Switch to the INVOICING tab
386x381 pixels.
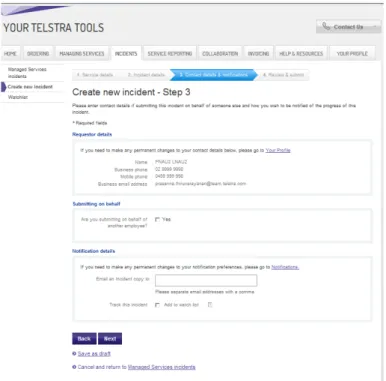pyautogui.click(x=259, y=54)
